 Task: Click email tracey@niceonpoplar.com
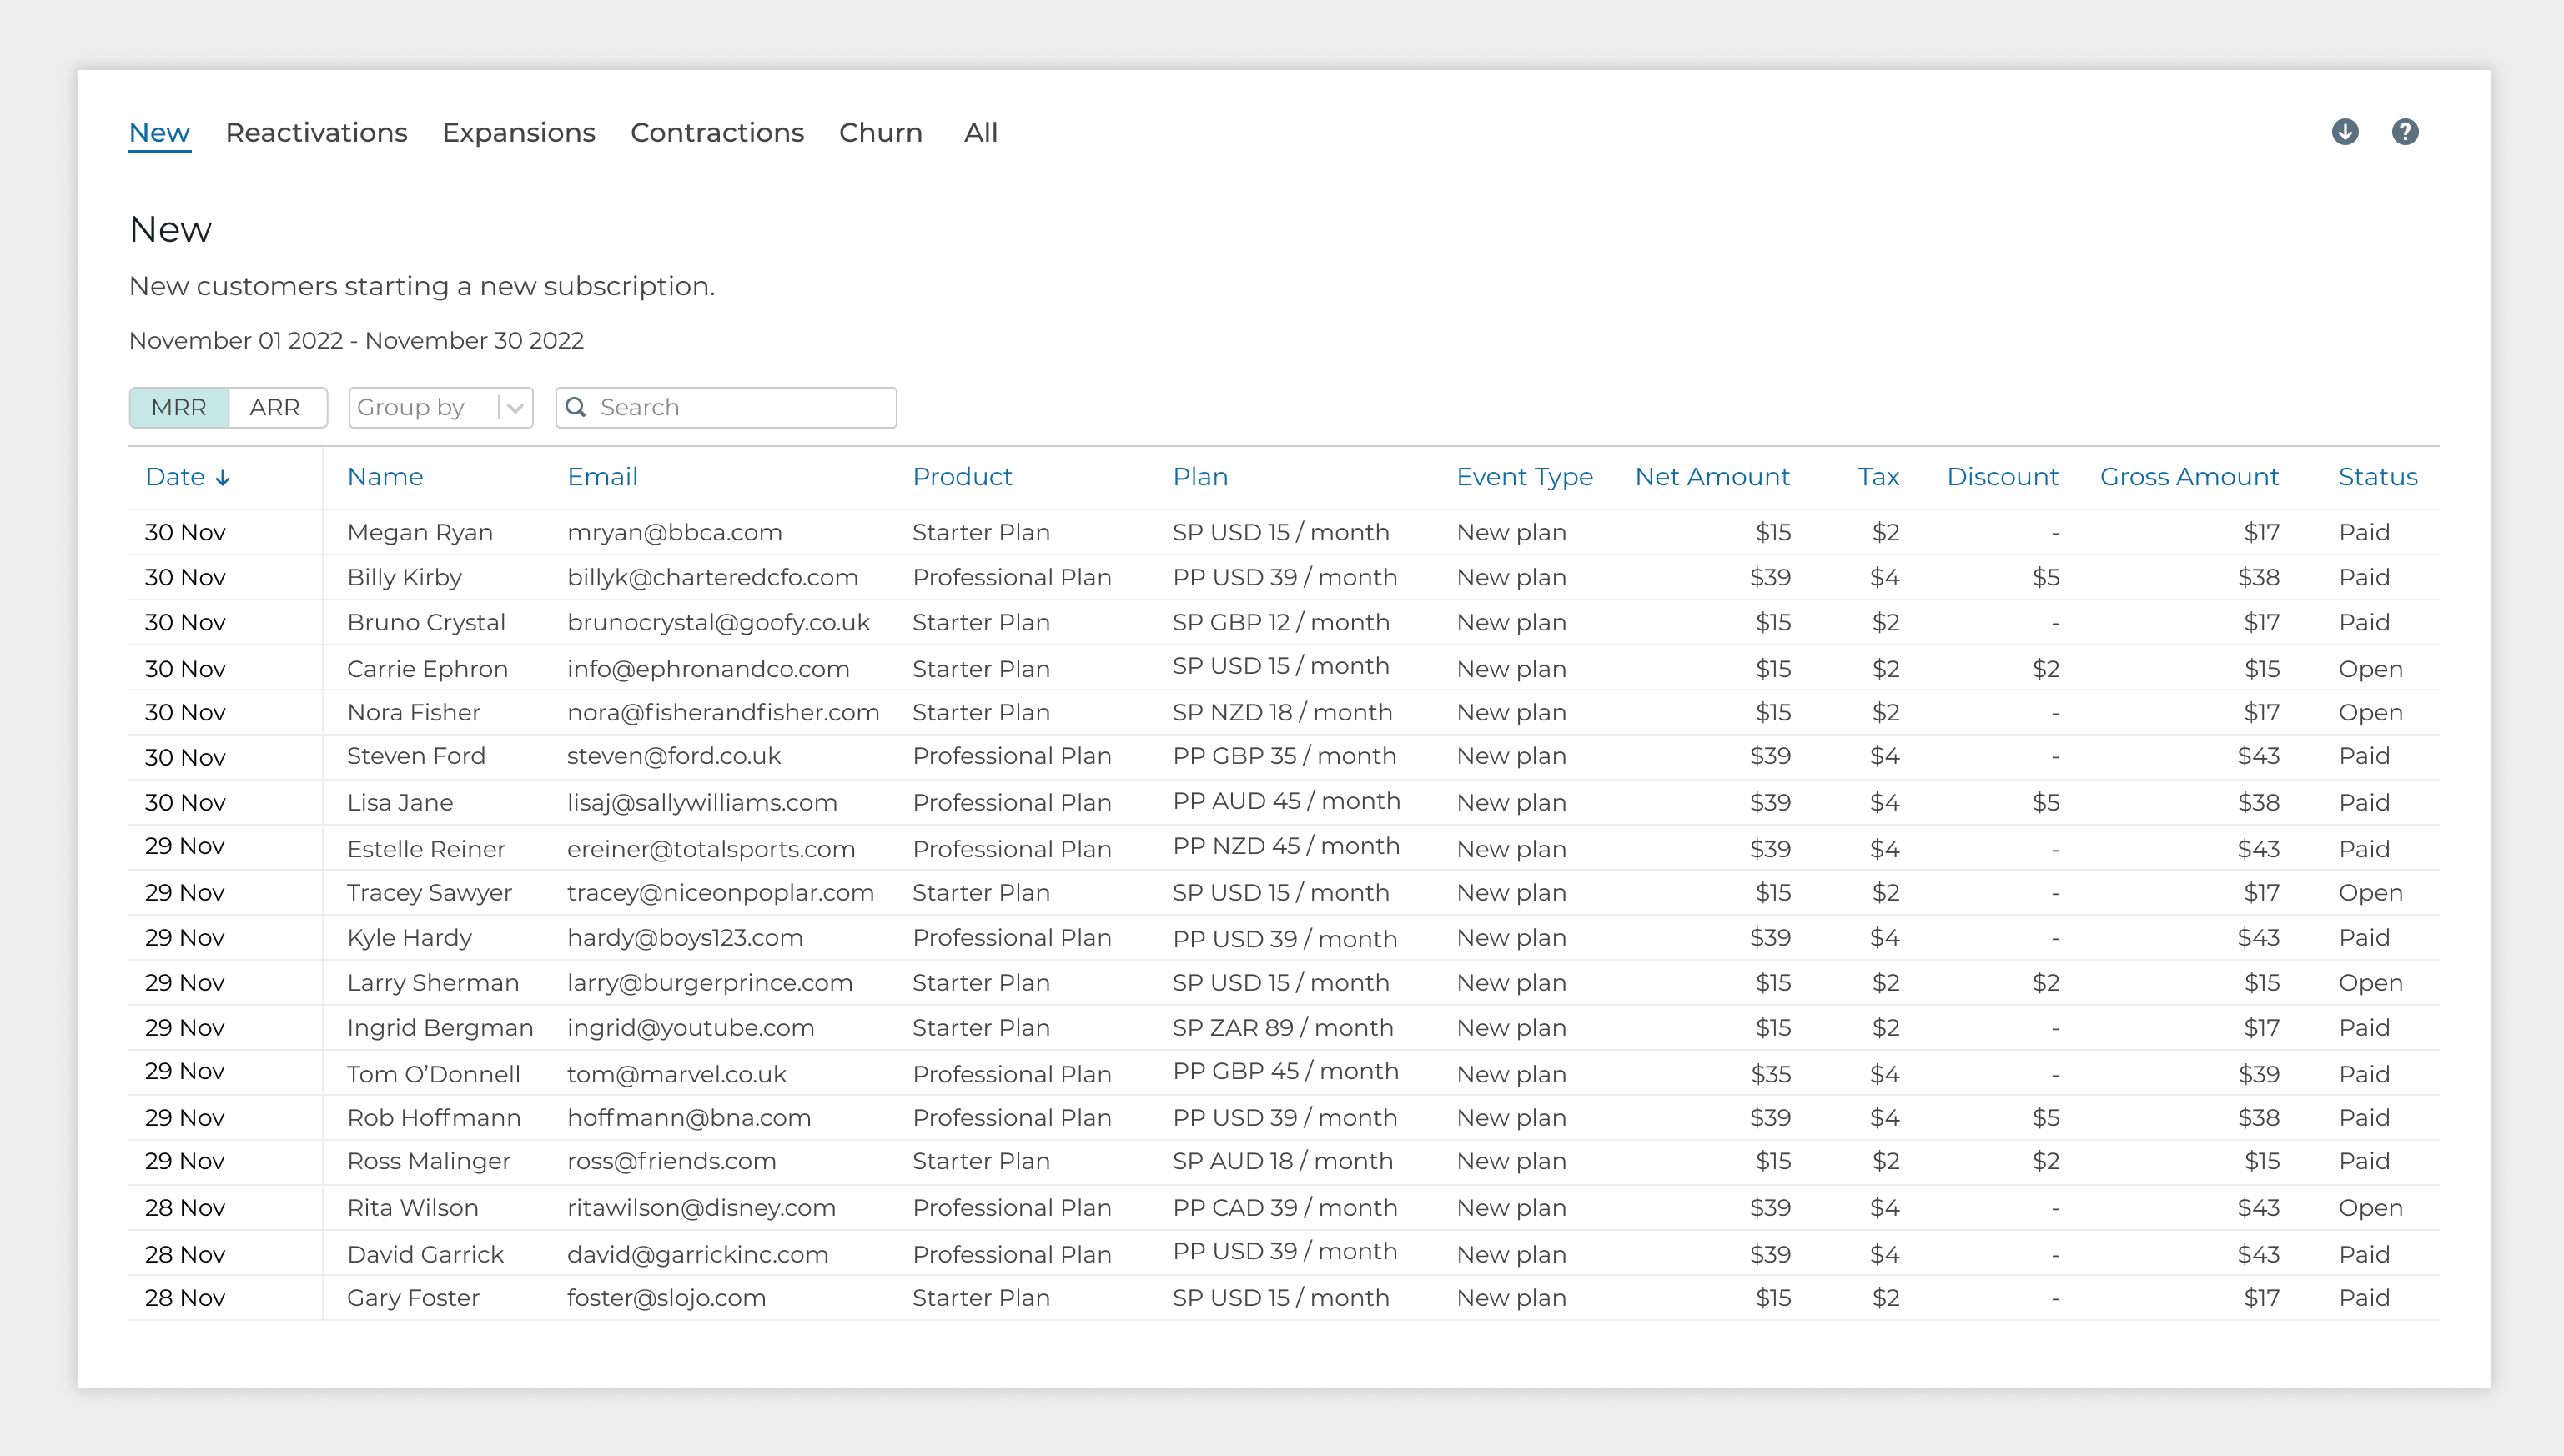720,892
